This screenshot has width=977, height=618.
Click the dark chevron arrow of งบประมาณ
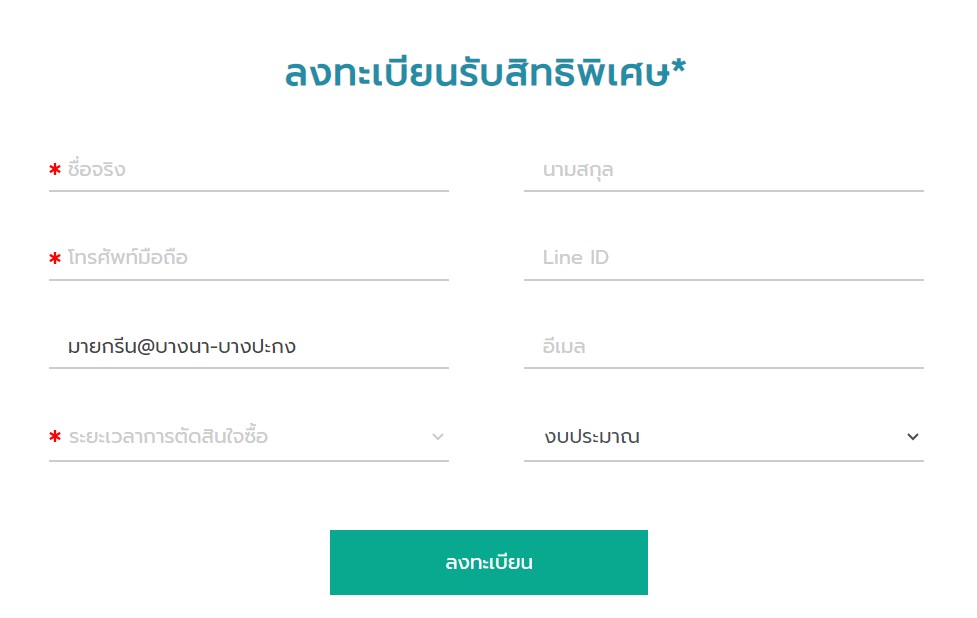(x=912, y=437)
